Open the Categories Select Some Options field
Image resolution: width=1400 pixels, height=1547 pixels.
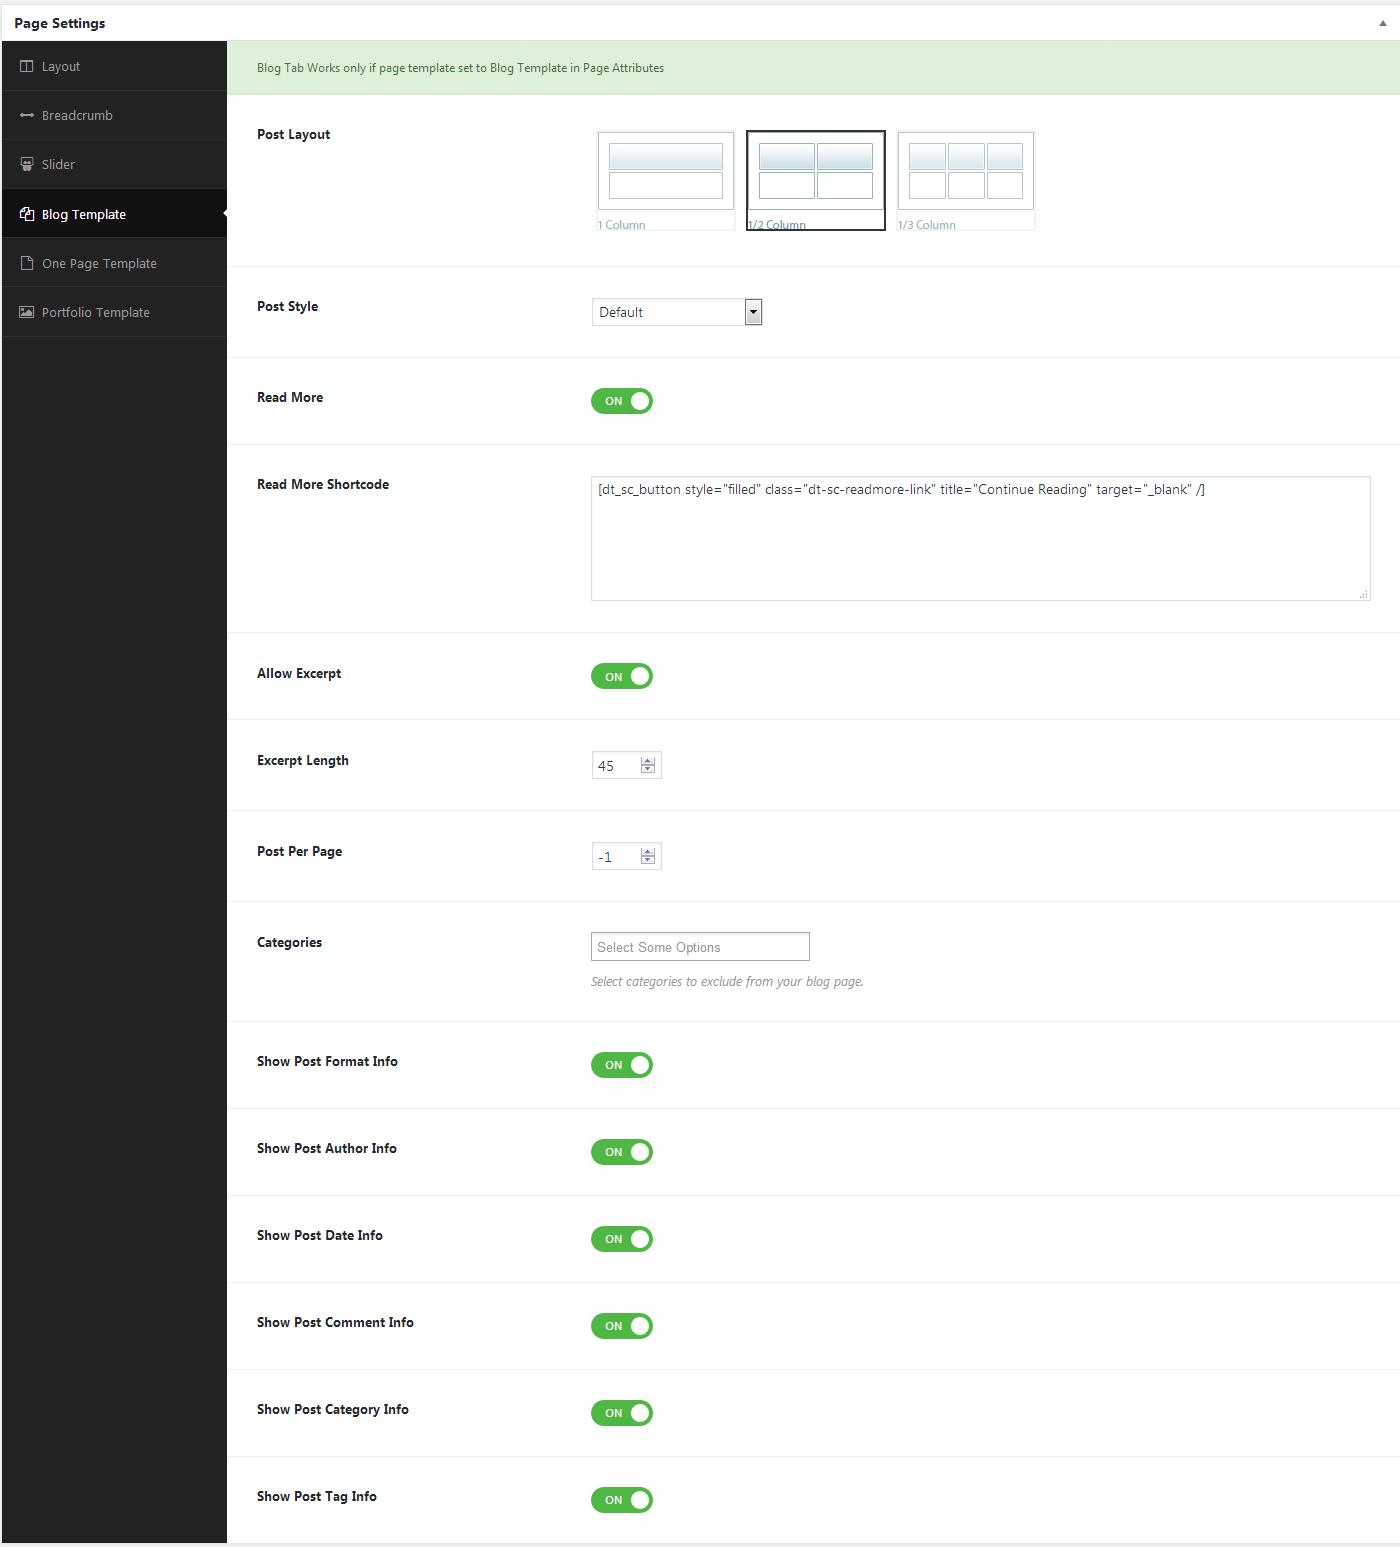click(700, 947)
